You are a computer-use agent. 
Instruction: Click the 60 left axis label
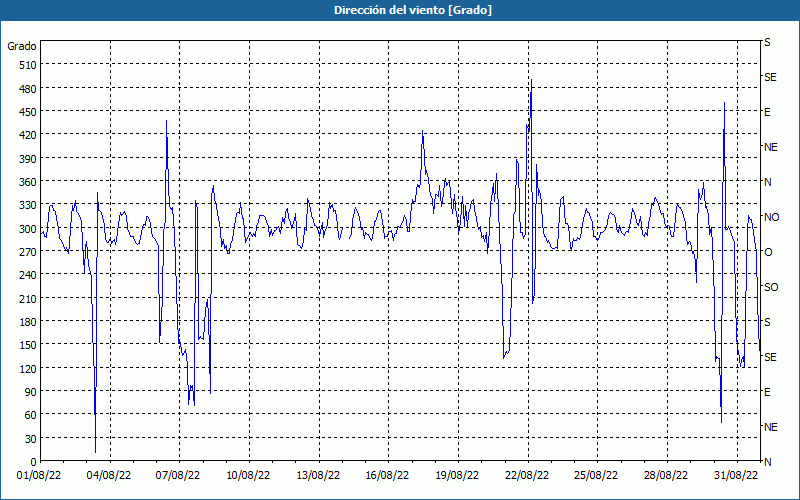(x=31, y=415)
